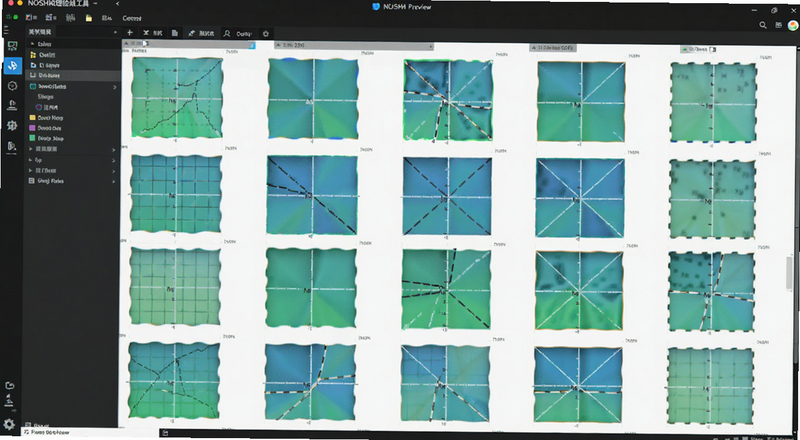Open the hamburger menu at top of left sidebar
Viewport: 800px width, 440px height.
pos(6,32)
